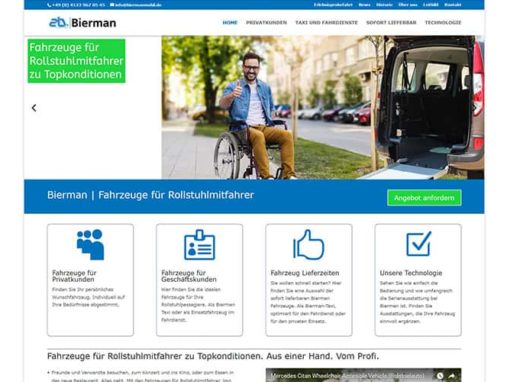Click the group people icon for Privatkunden
The image size is (510, 382).
90,245
